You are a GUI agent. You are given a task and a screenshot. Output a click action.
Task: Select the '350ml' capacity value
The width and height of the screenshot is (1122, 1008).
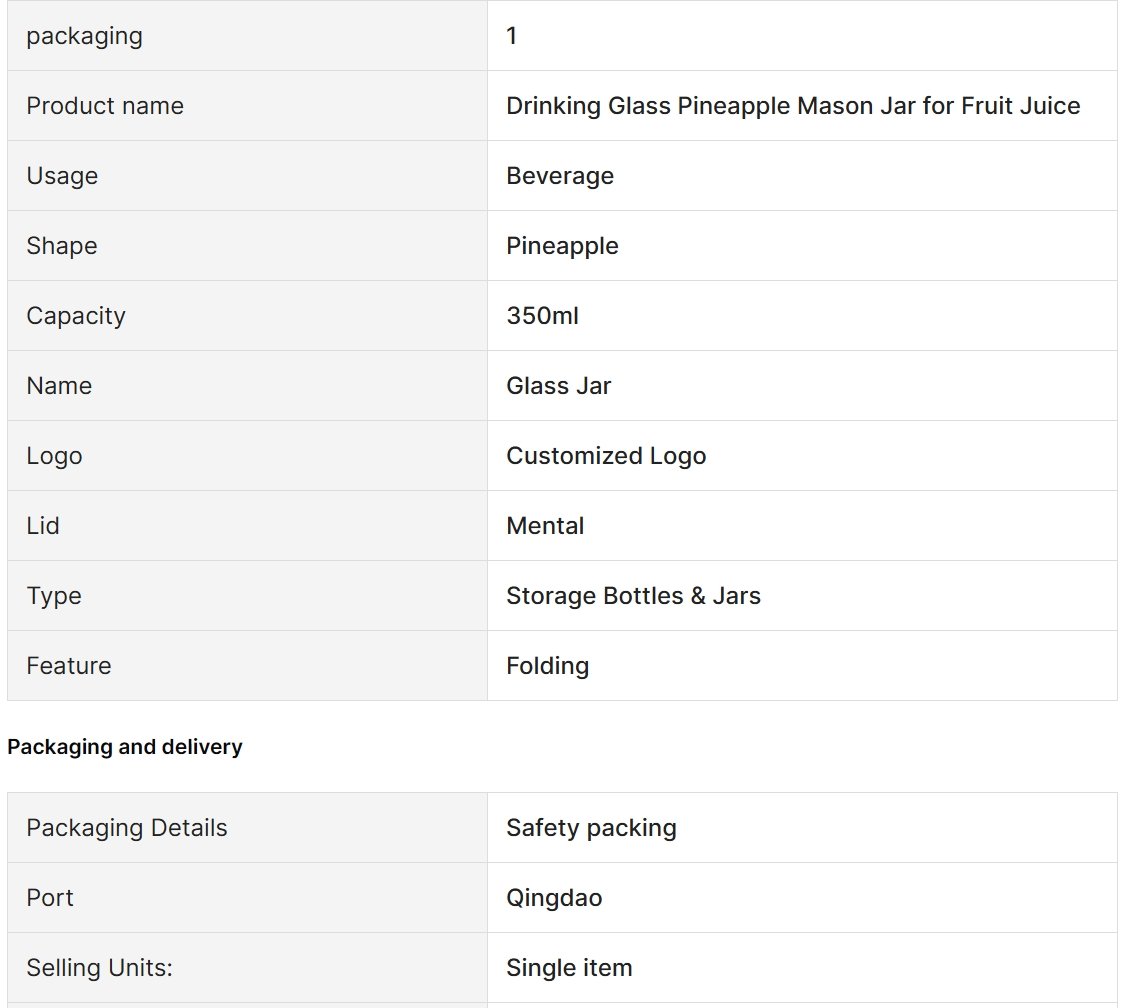coord(542,315)
